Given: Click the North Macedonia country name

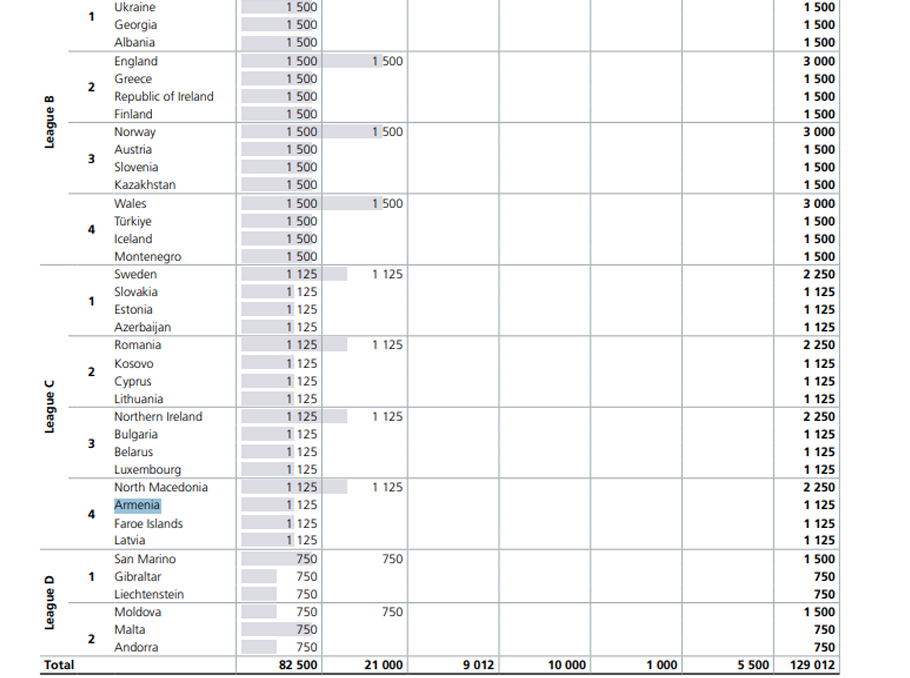Looking at the screenshot, I should 161,487.
